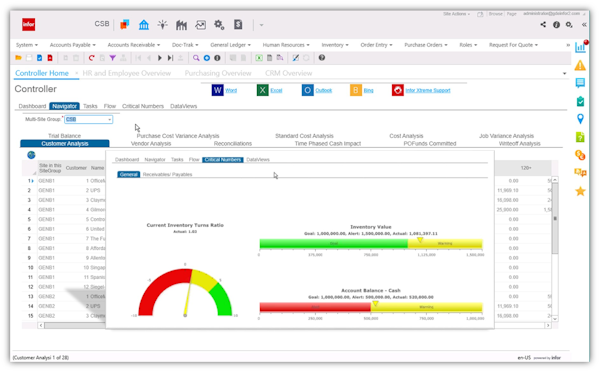600x372 pixels.
Task: Click the pencil edit toolbar icon
Action: pos(295,58)
